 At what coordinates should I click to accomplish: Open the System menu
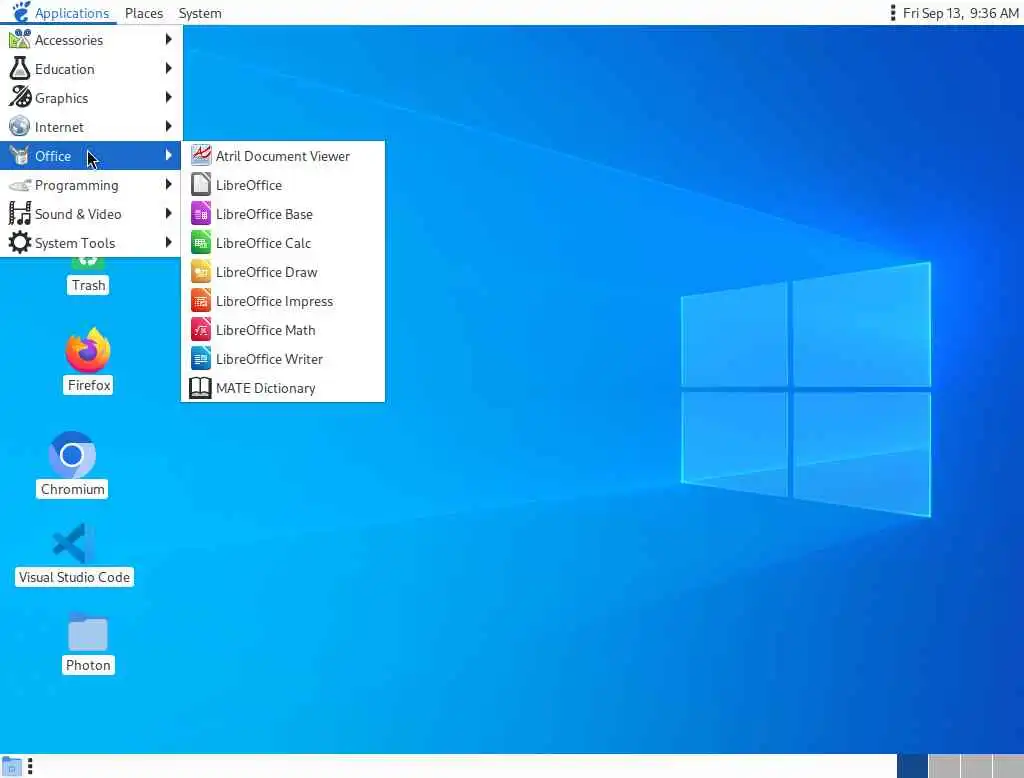200,13
